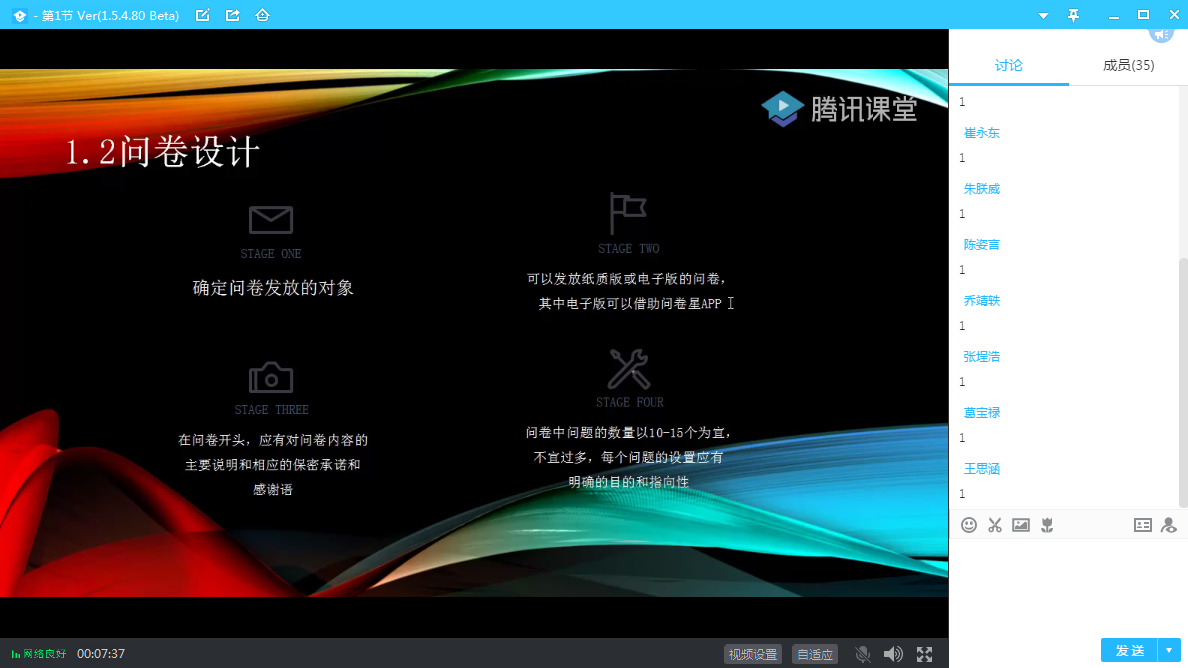Open the emoji picker in chat toolbar

click(x=968, y=525)
